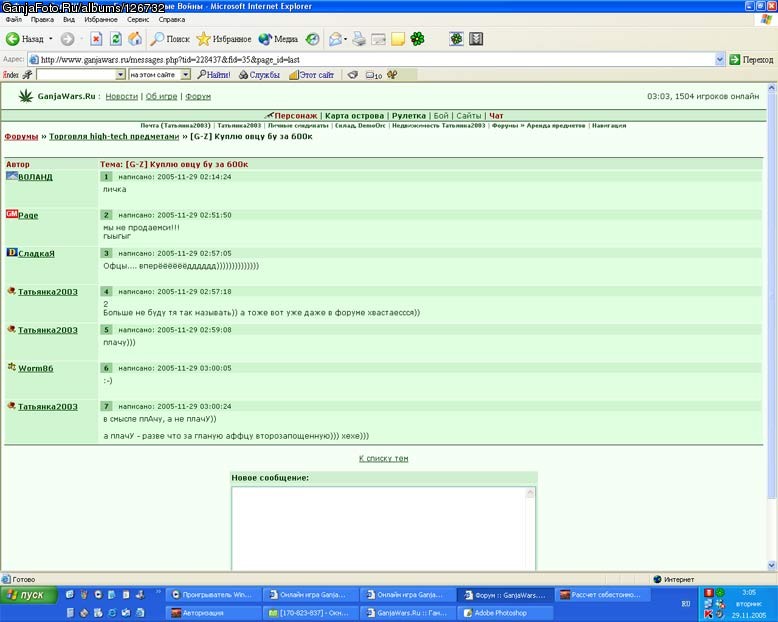Click the History toolbar icon

point(312,39)
